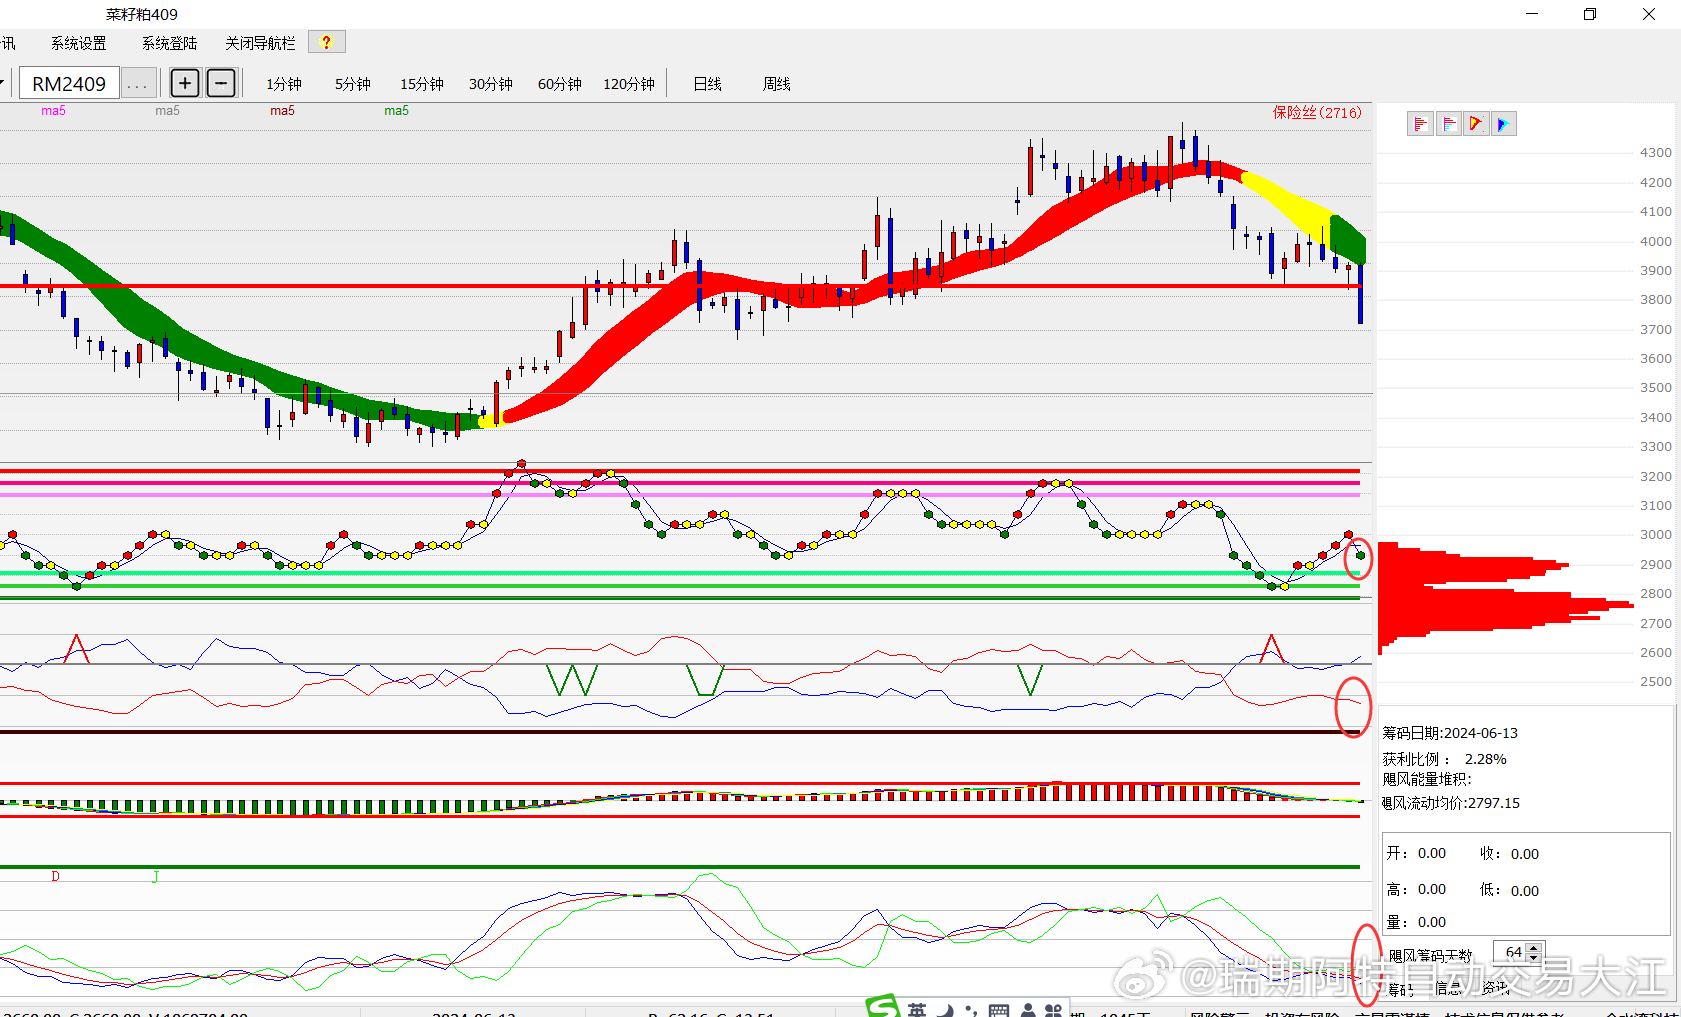Open Sogou toolbox grid icon
This screenshot has width=1681, height=1017.
(1053, 1010)
